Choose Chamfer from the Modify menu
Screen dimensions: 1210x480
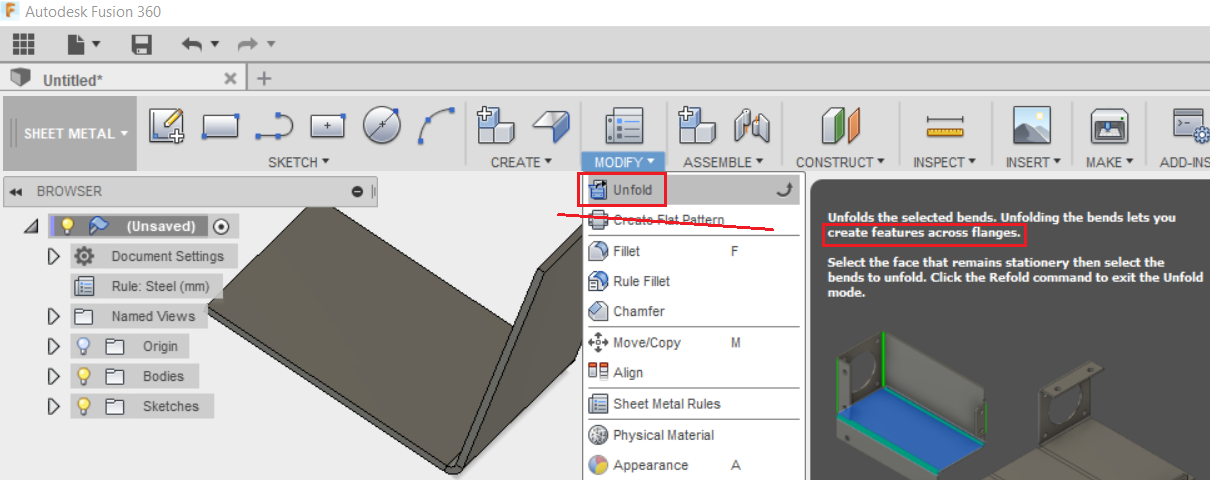tap(692, 311)
